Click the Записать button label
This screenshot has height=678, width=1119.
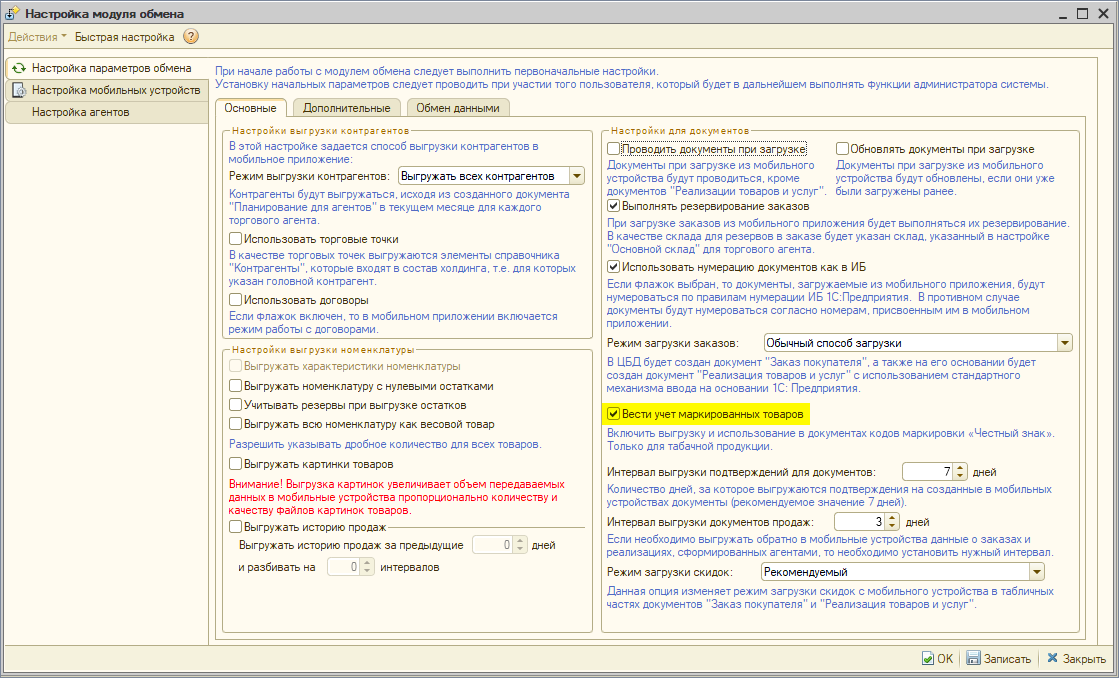coord(1007,659)
